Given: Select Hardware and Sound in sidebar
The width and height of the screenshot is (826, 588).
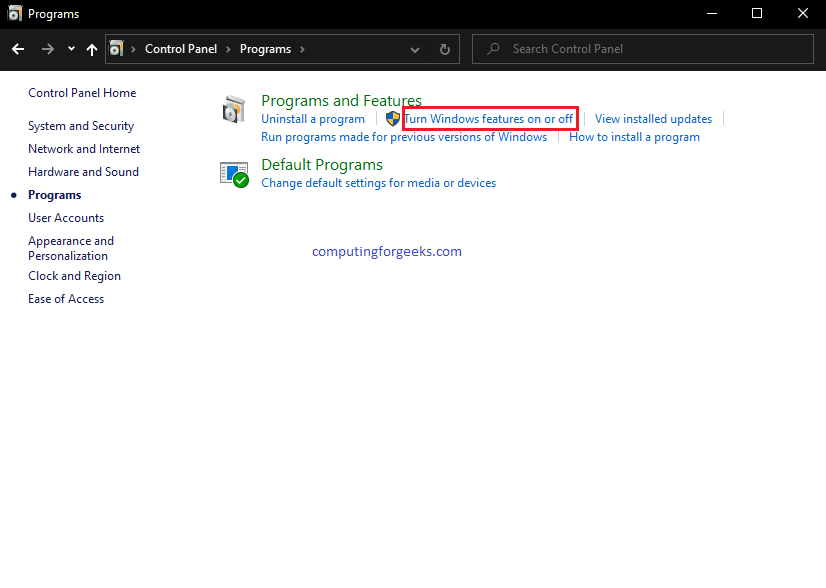Looking at the screenshot, I should [x=83, y=172].
